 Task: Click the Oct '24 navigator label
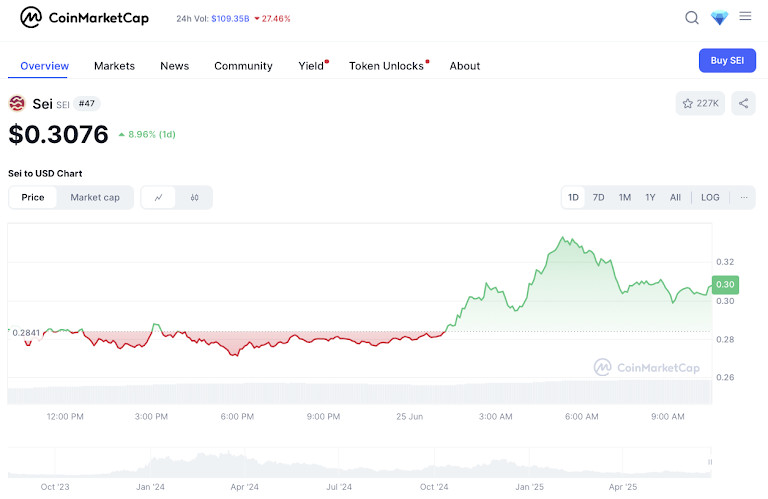click(434, 487)
